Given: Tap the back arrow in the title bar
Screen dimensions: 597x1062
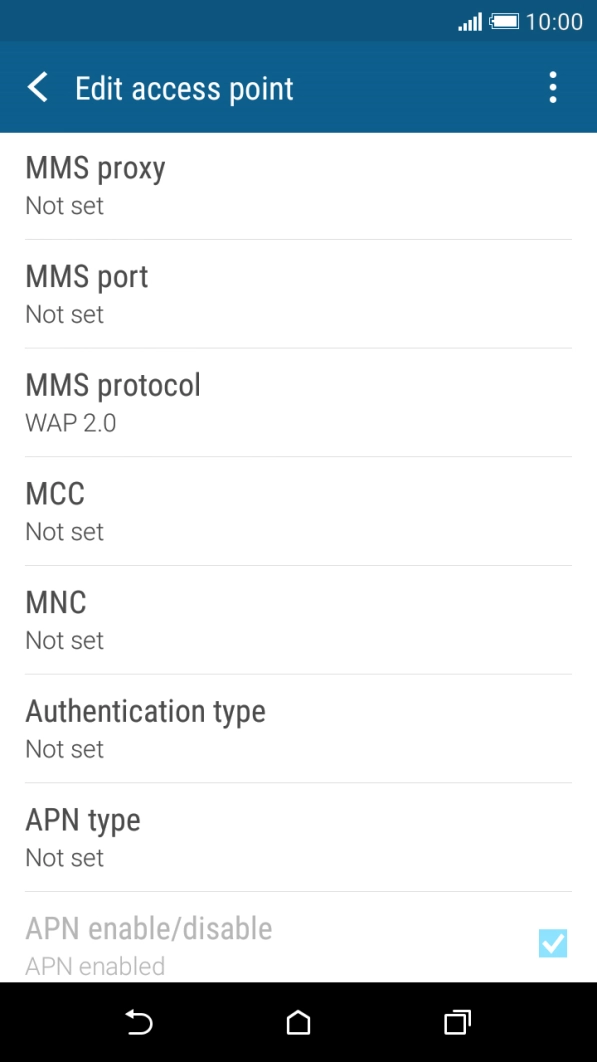Looking at the screenshot, I should tap(37, 88).
